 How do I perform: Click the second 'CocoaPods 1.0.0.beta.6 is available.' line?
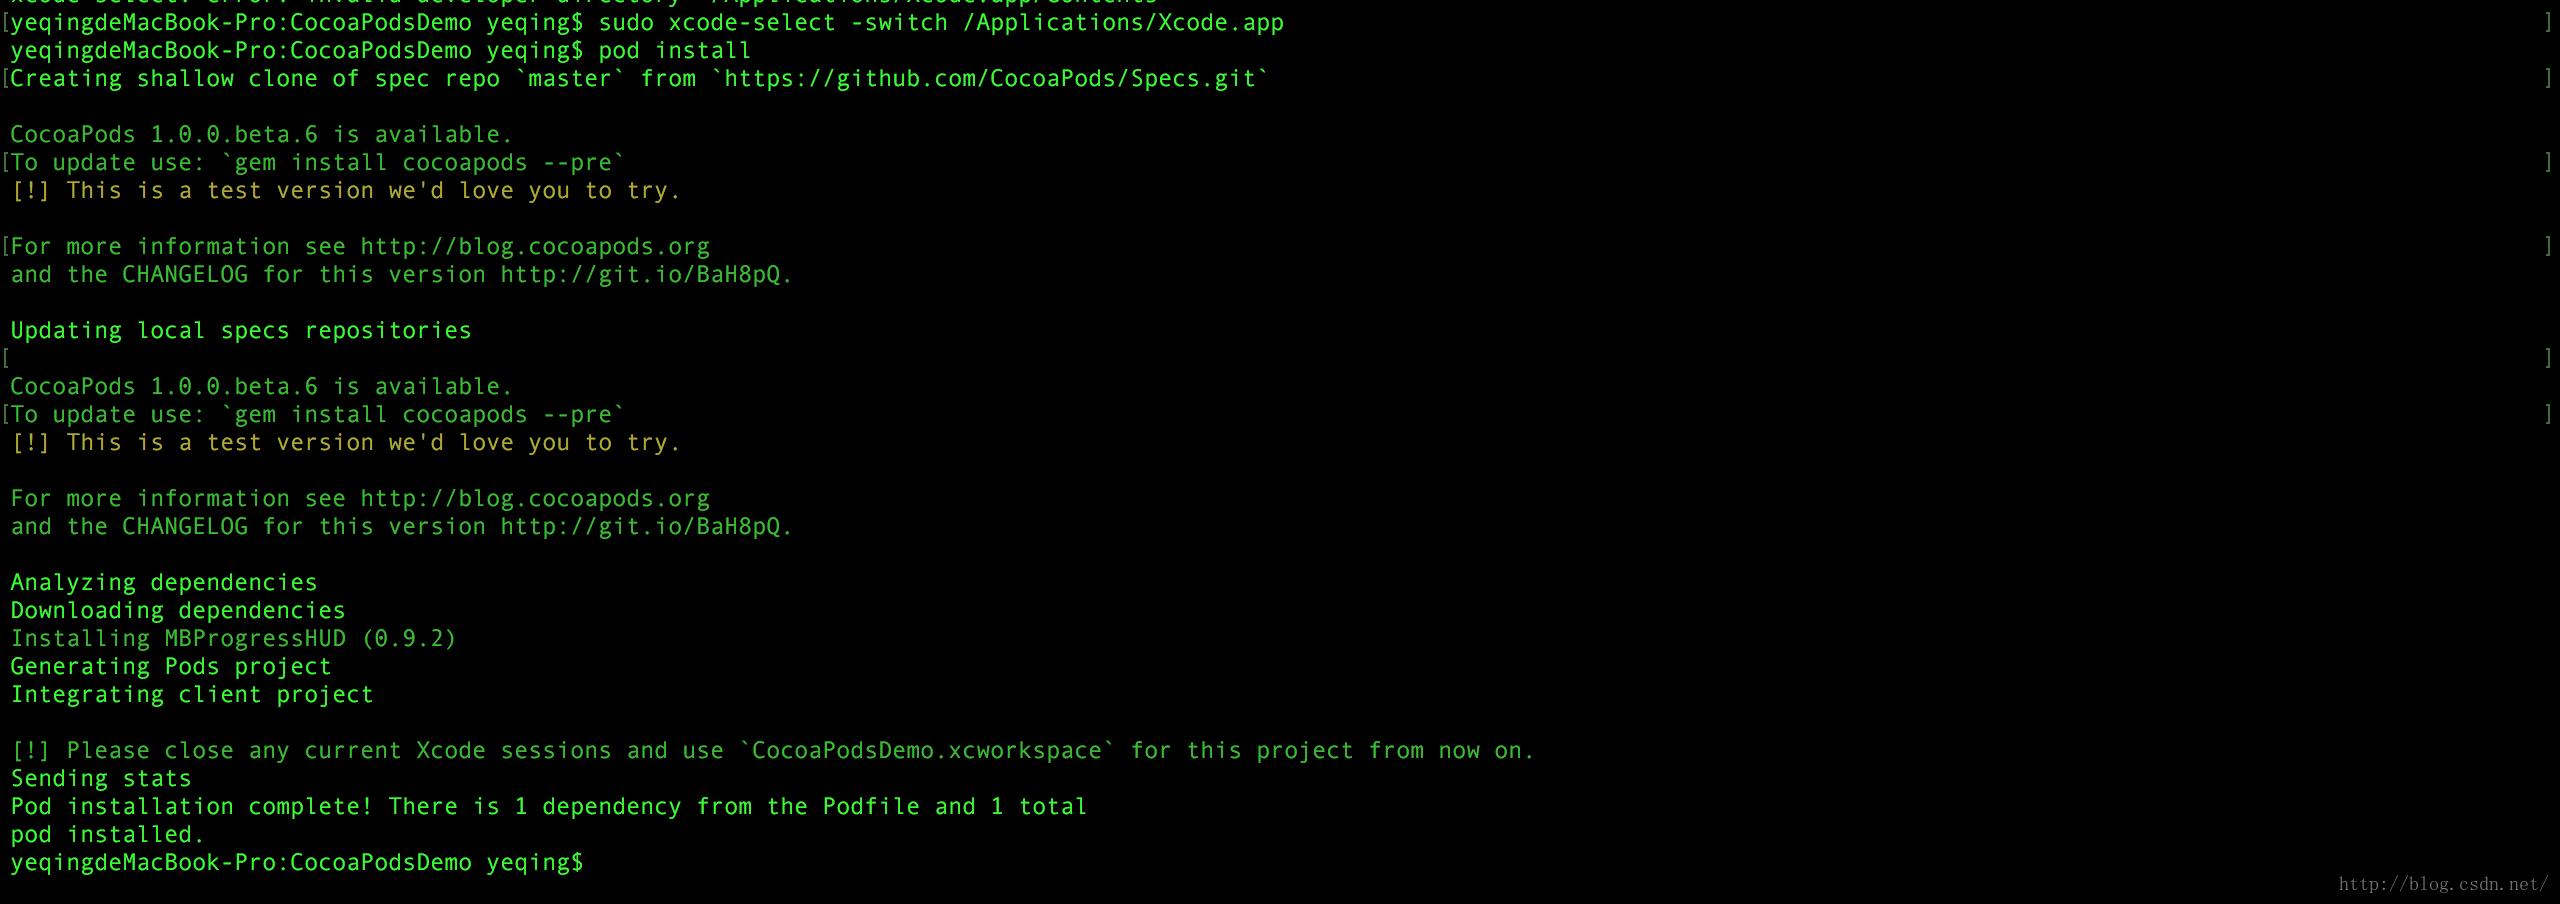pyautogui.click(x=261, y=387)
